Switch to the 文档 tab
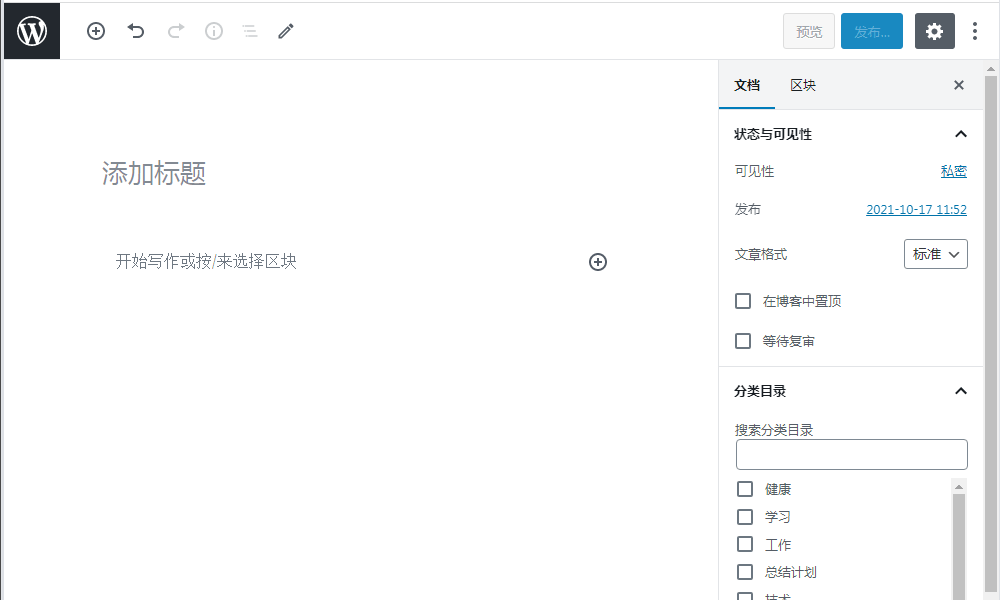1000x600 pixels. [747, 85]
